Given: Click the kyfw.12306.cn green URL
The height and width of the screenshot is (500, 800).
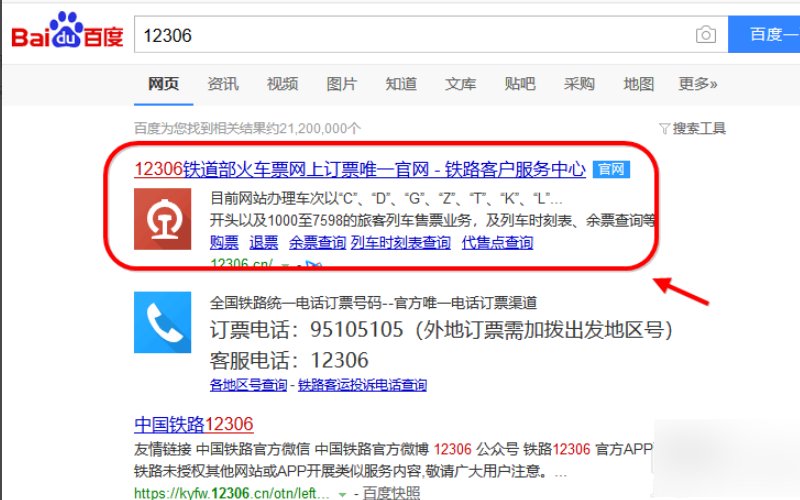Looking at the screenshot, I should point(232,493).
